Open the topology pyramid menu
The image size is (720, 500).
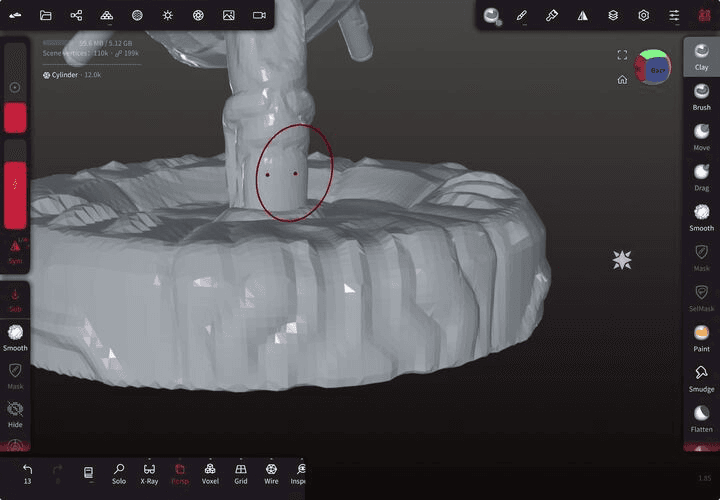tap(107, 15)
